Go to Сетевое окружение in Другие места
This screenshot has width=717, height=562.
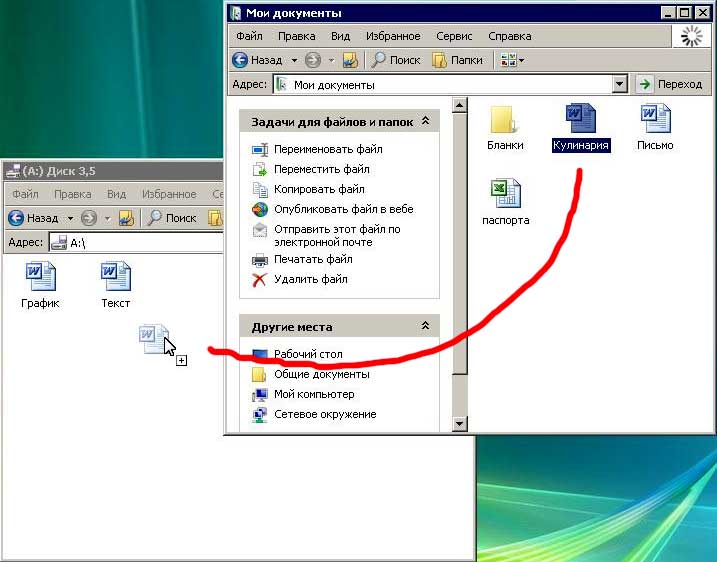[x=325, y=414]
